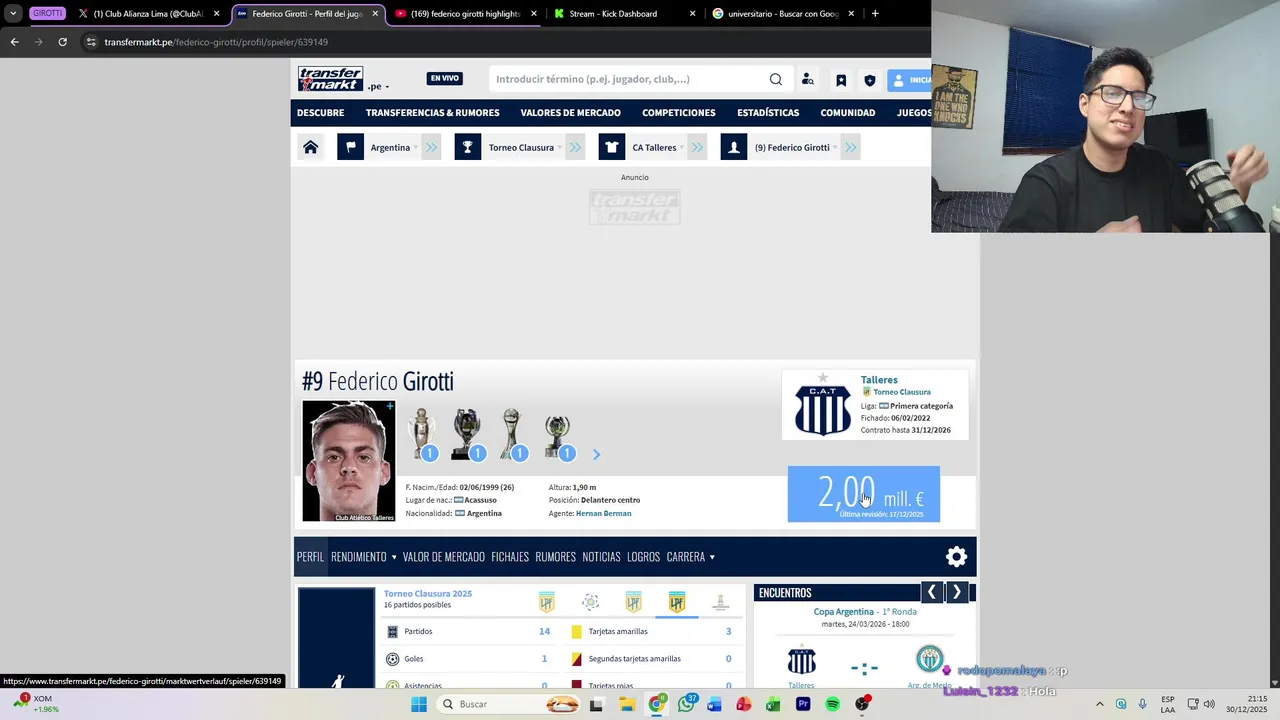Click Federico Girotti player photo
Screen dimensions: 1280x720
(x=349, y=461)
